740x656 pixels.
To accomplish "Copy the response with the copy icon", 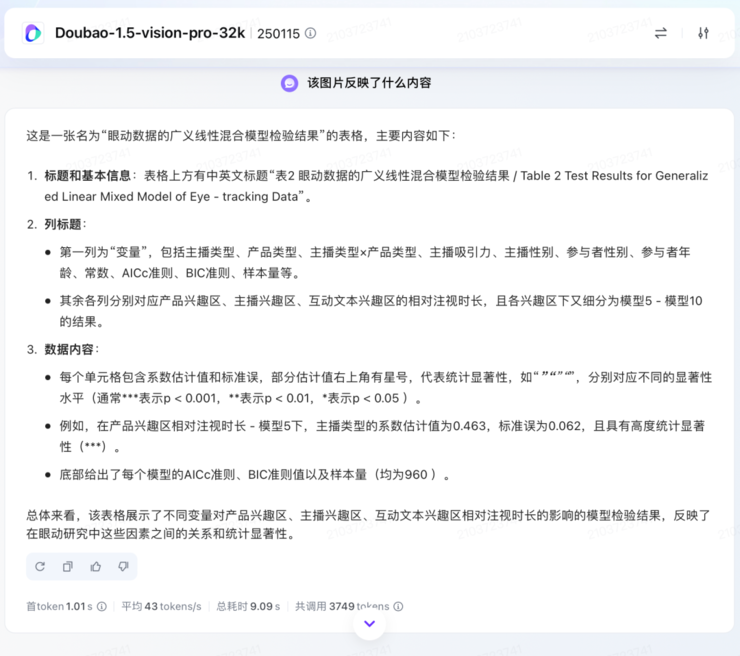I will tap(68, 567).
